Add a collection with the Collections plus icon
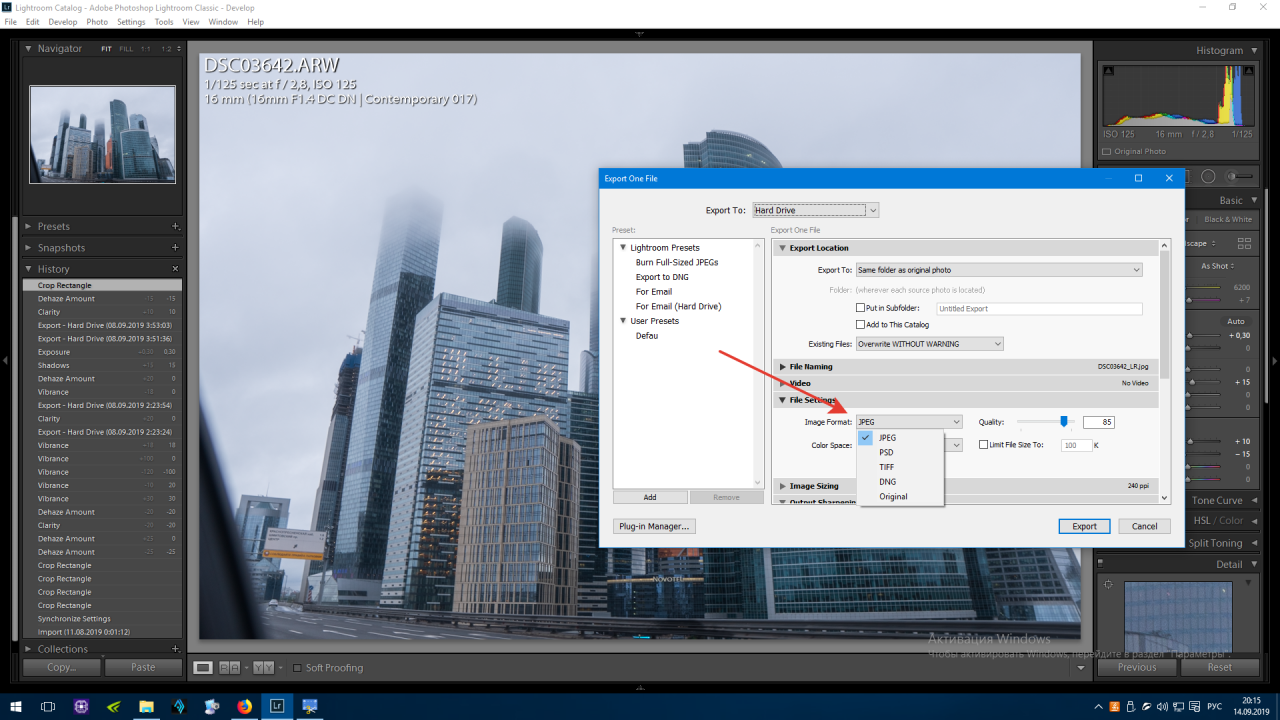 [x=175, y=649]
